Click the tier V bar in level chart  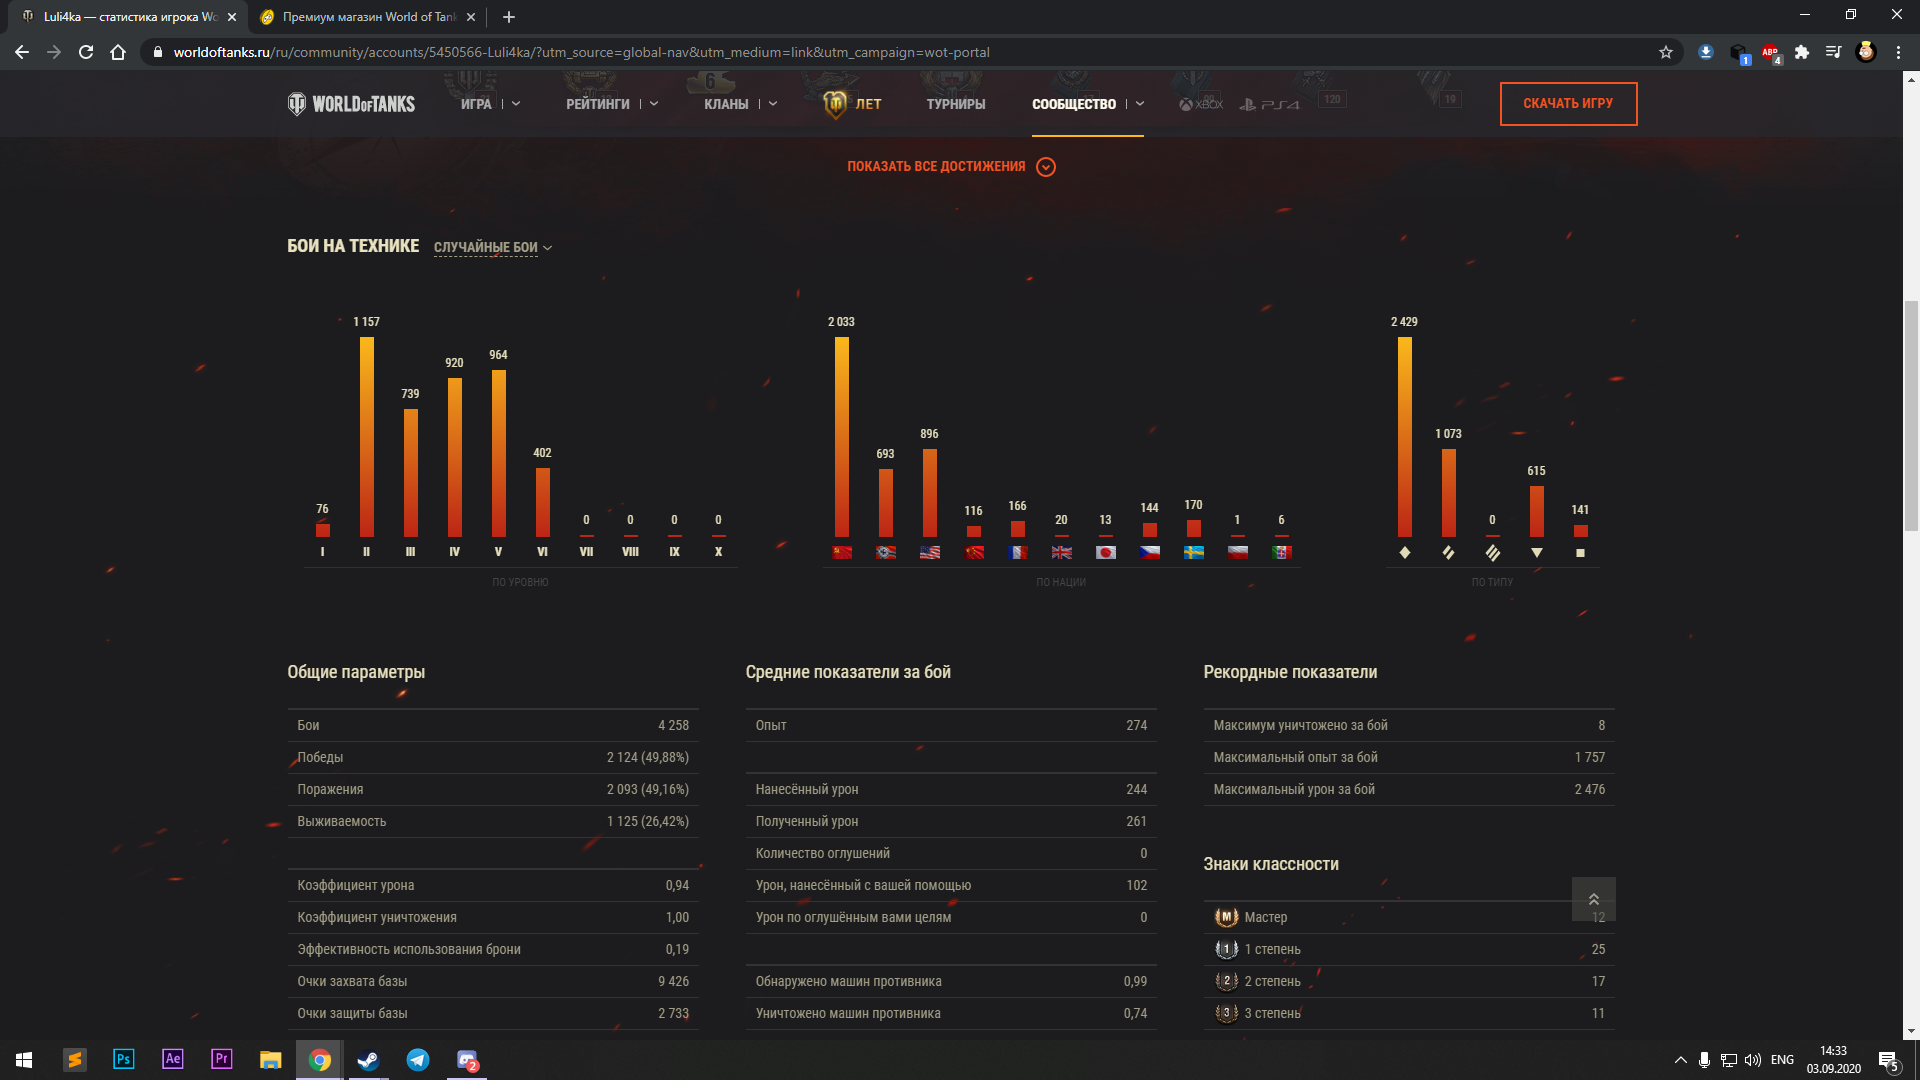point(499,454)
